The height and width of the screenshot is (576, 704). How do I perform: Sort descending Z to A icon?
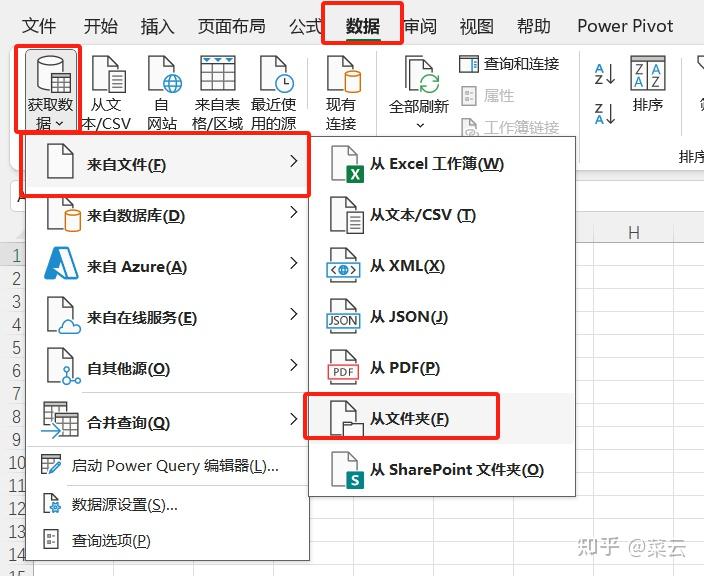tap(604, 113)
